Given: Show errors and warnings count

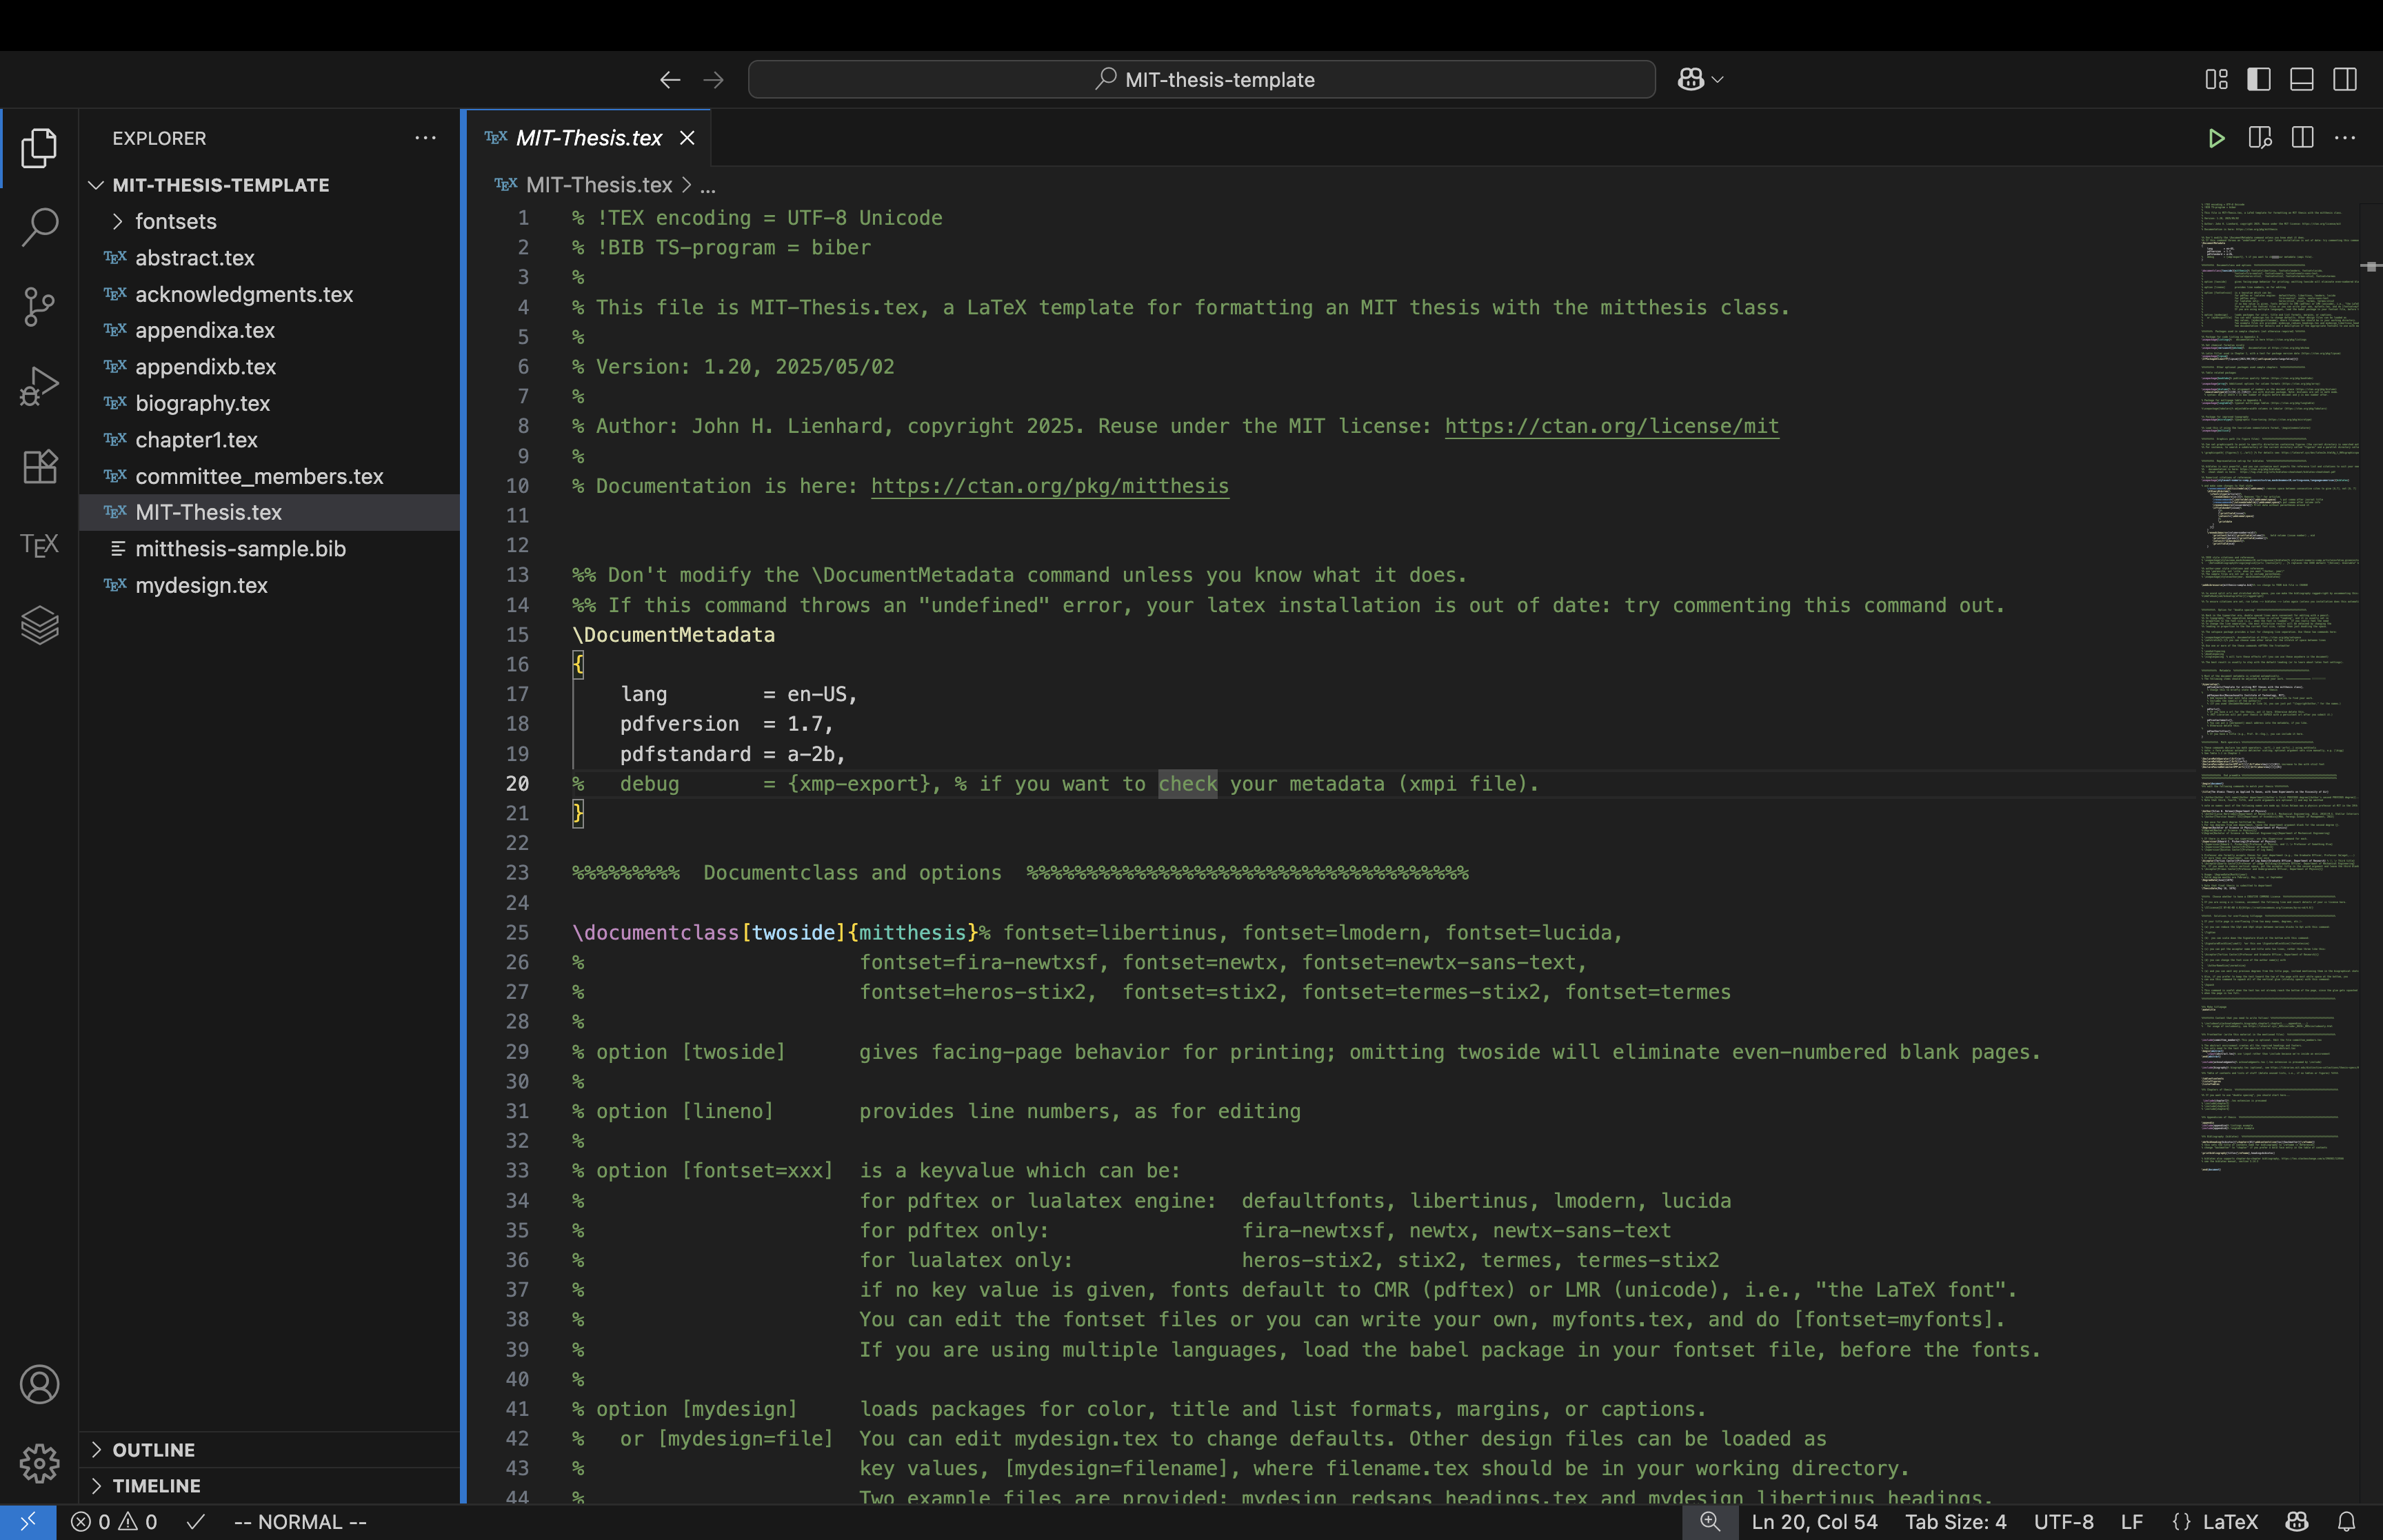Looking at the screenshot, I should (x=114, y=1522).
